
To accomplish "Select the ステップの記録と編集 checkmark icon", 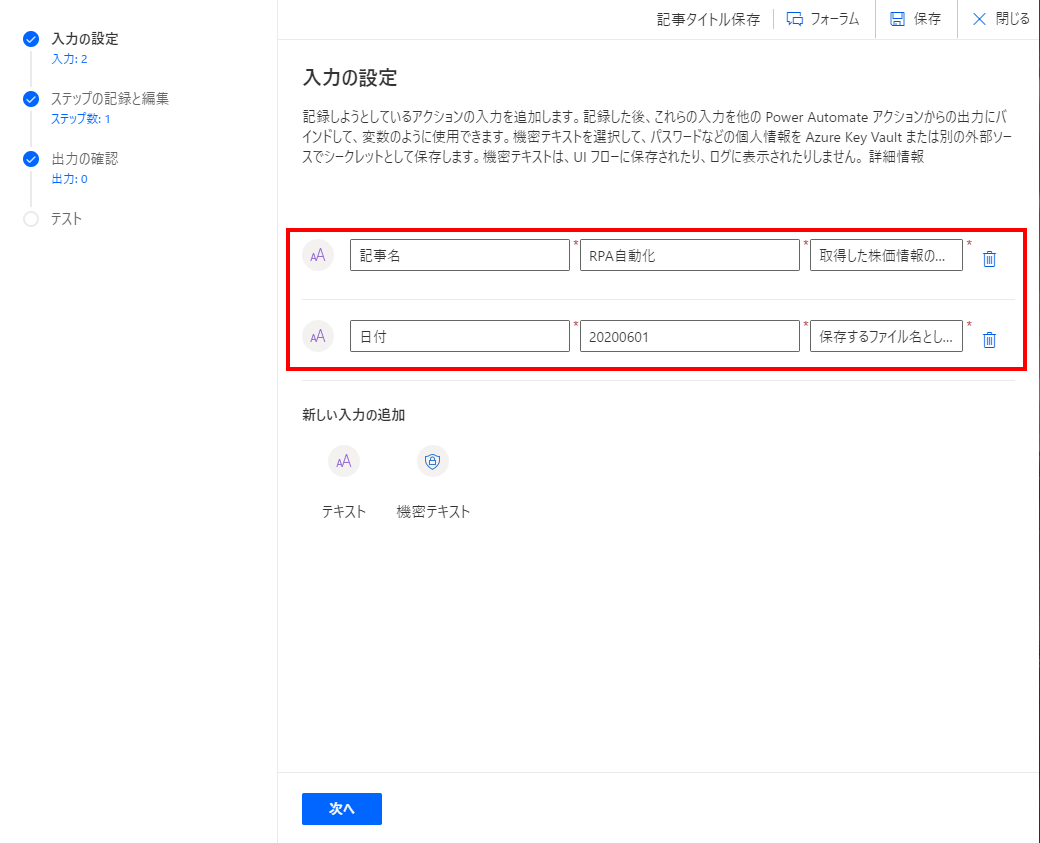I will click(31, 99).
